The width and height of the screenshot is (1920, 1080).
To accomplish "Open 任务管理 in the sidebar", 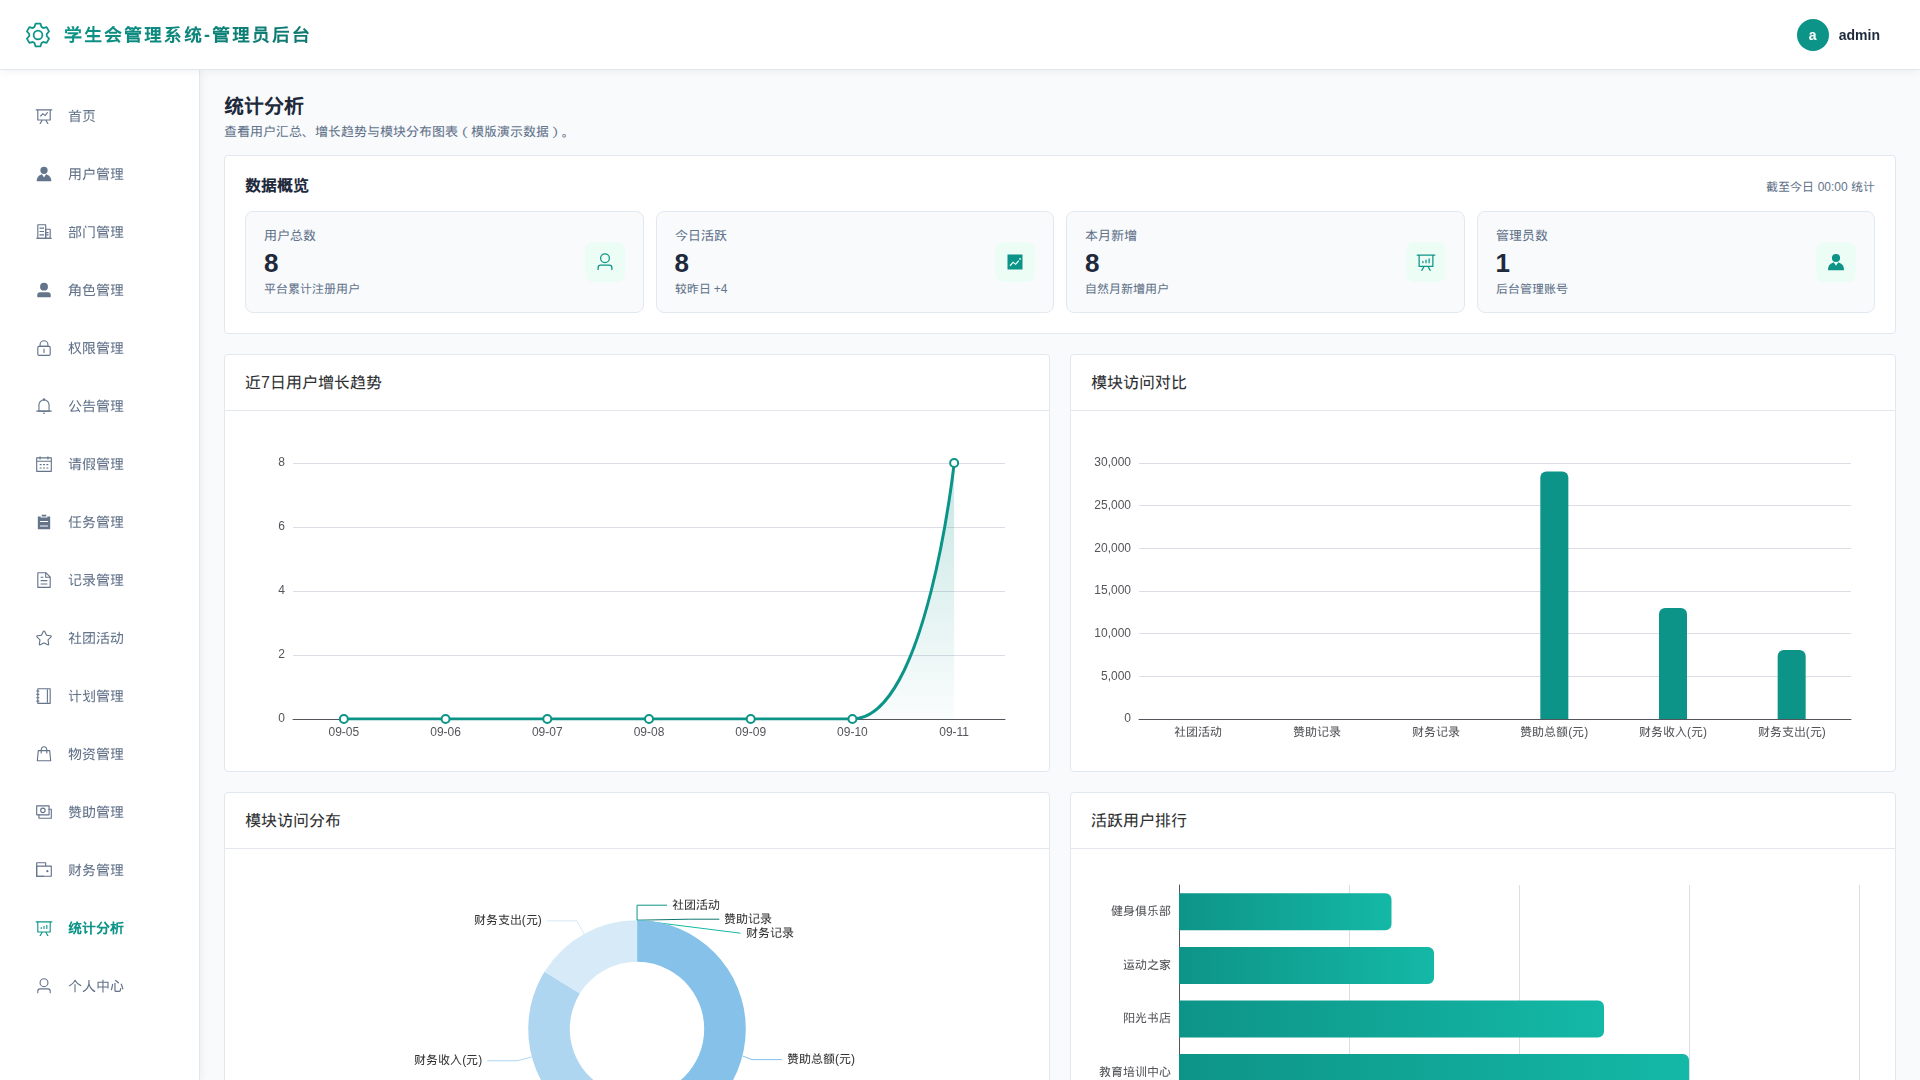I will (x=100, y=522).
